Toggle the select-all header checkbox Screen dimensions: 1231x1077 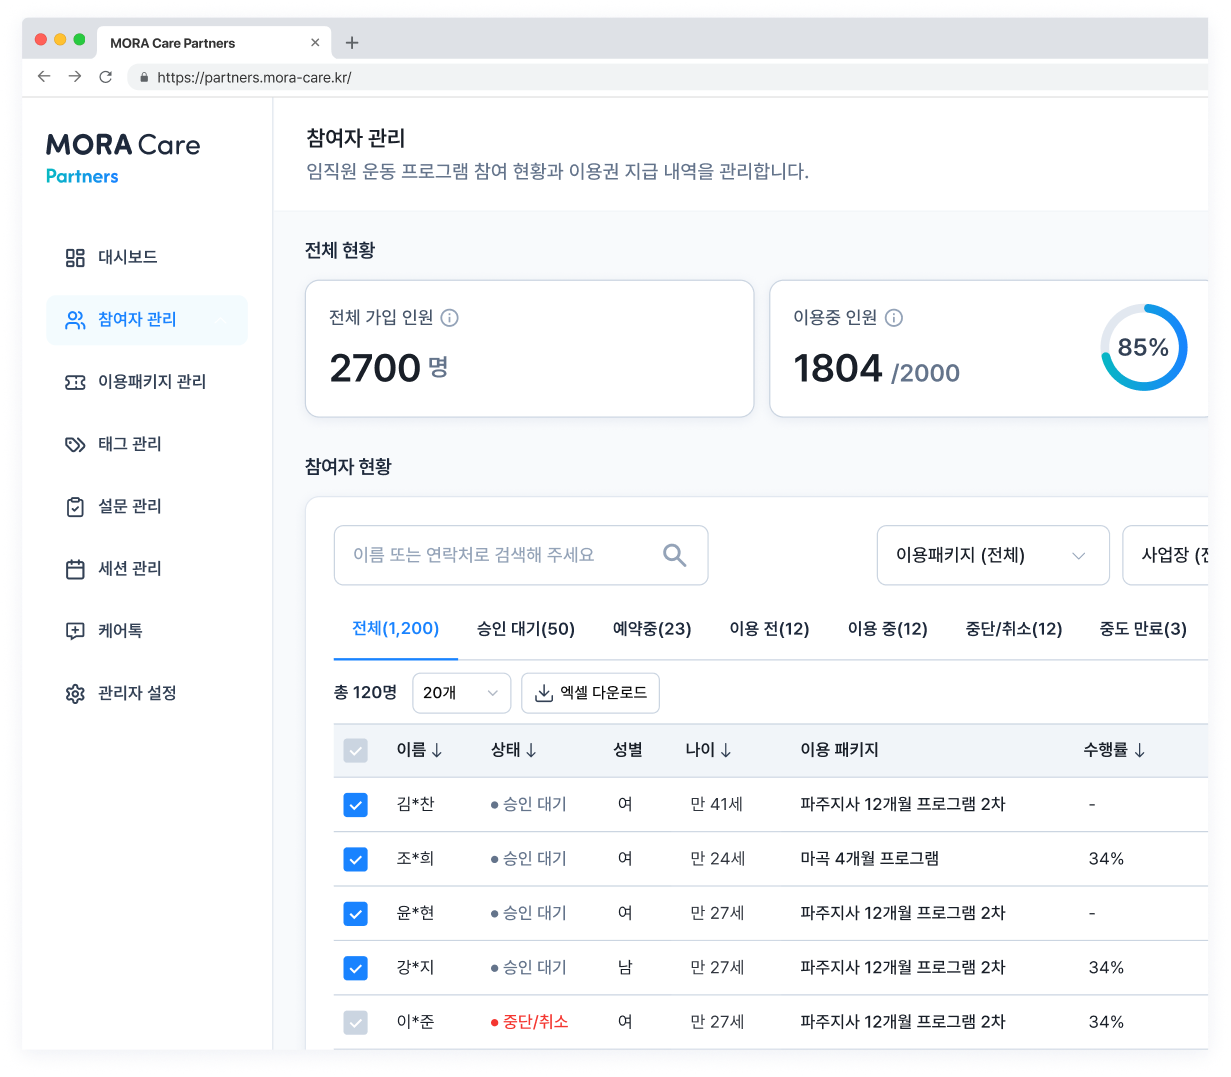[355, 750]
